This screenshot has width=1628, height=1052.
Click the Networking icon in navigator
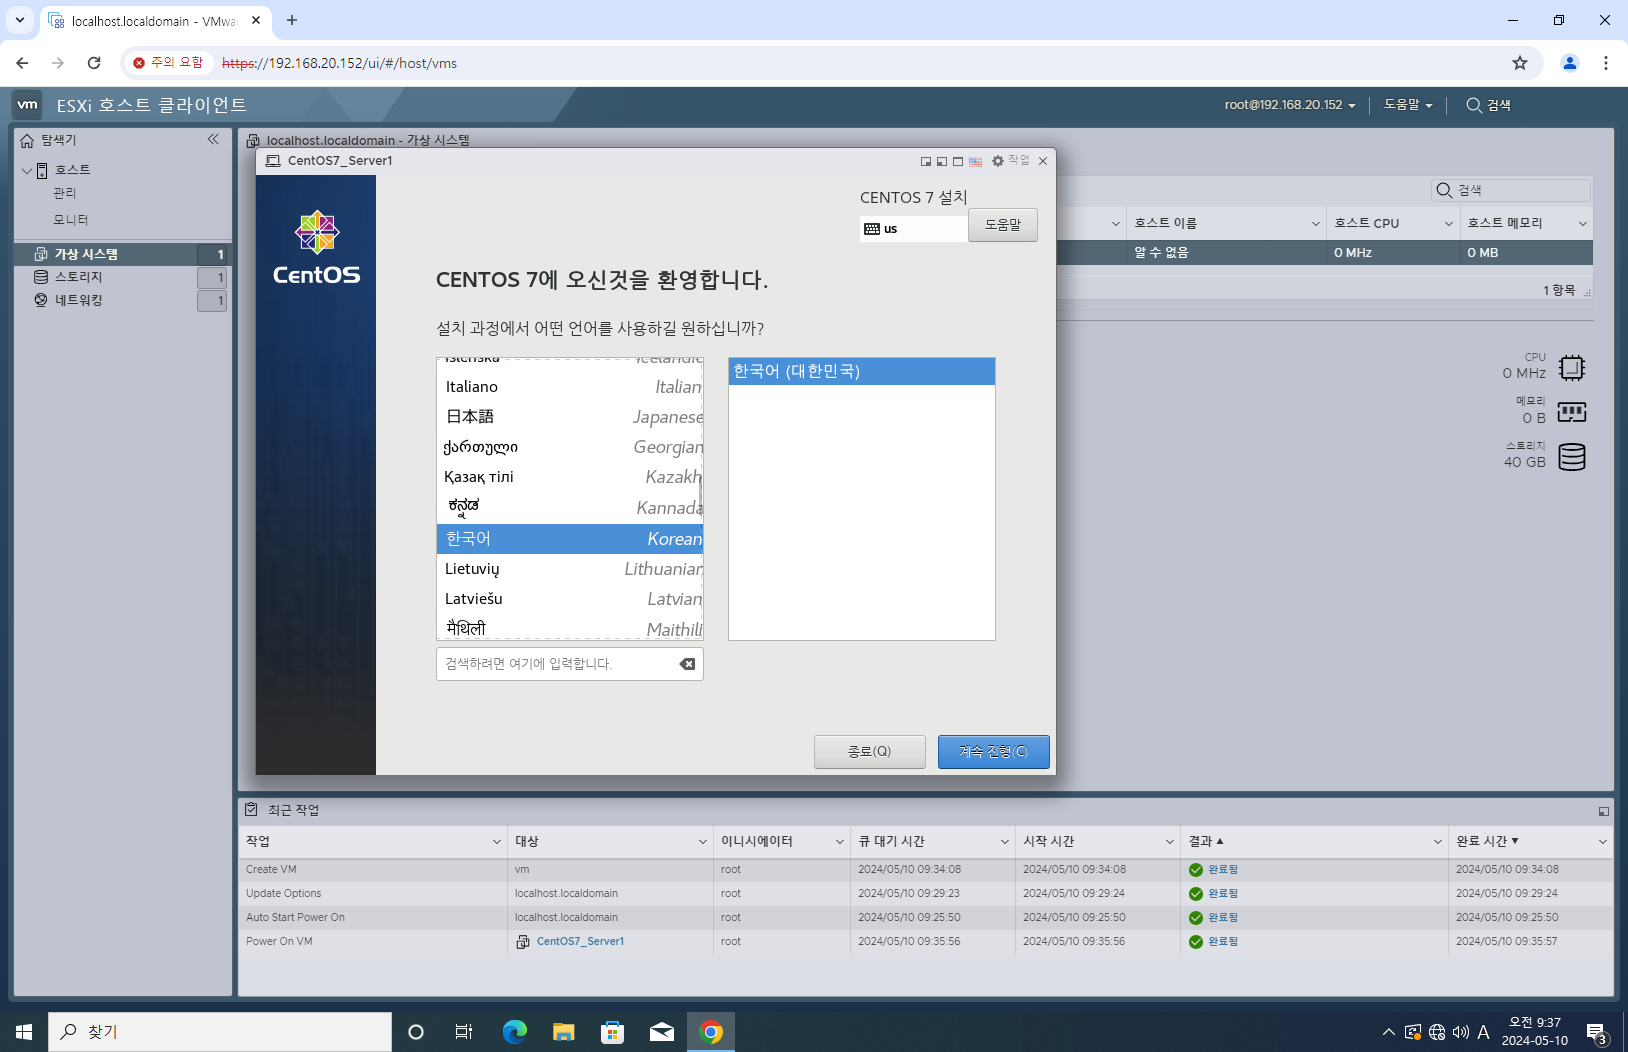[41, 300]
